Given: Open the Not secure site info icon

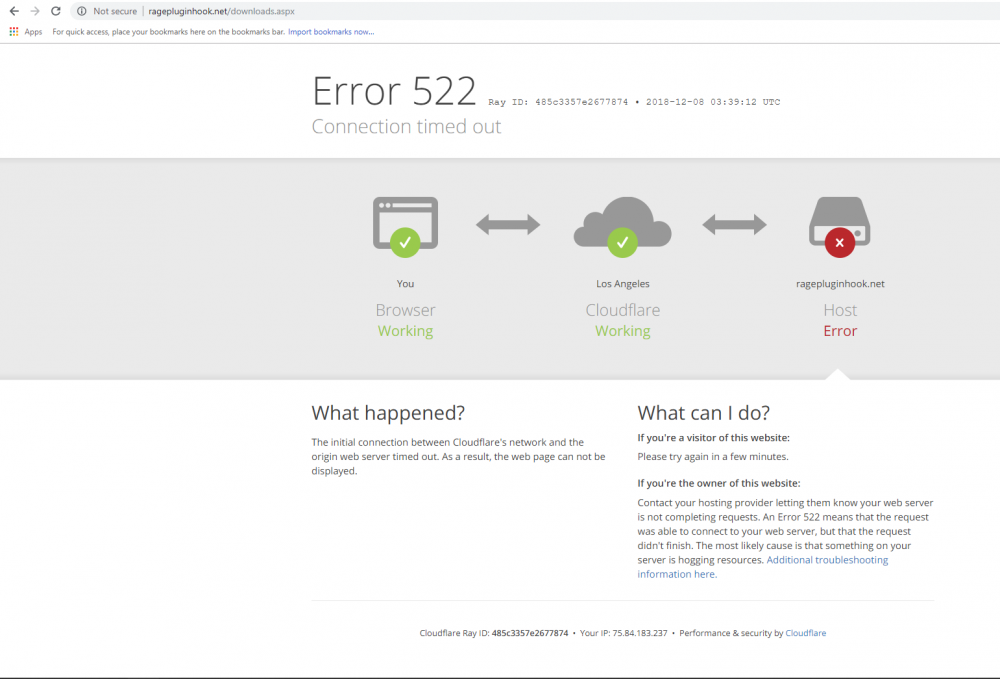Looking at the screenshot, I should (x=82, y=11).
